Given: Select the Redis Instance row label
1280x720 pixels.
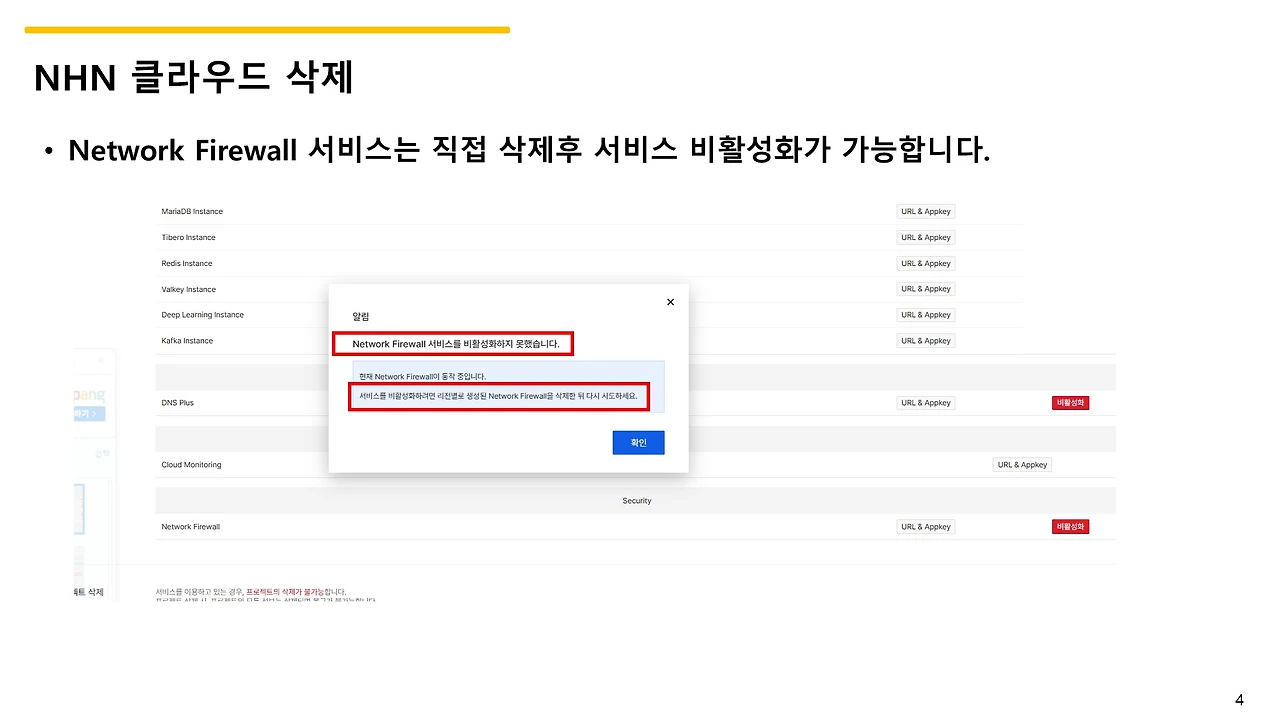Looking at the screenshot, I should 187,263.
